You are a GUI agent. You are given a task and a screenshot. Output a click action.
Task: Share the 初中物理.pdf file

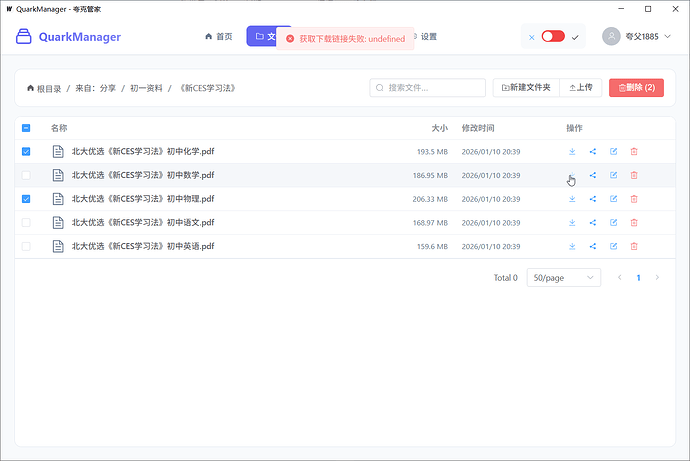pyautogui.click(x=593, y=199)
